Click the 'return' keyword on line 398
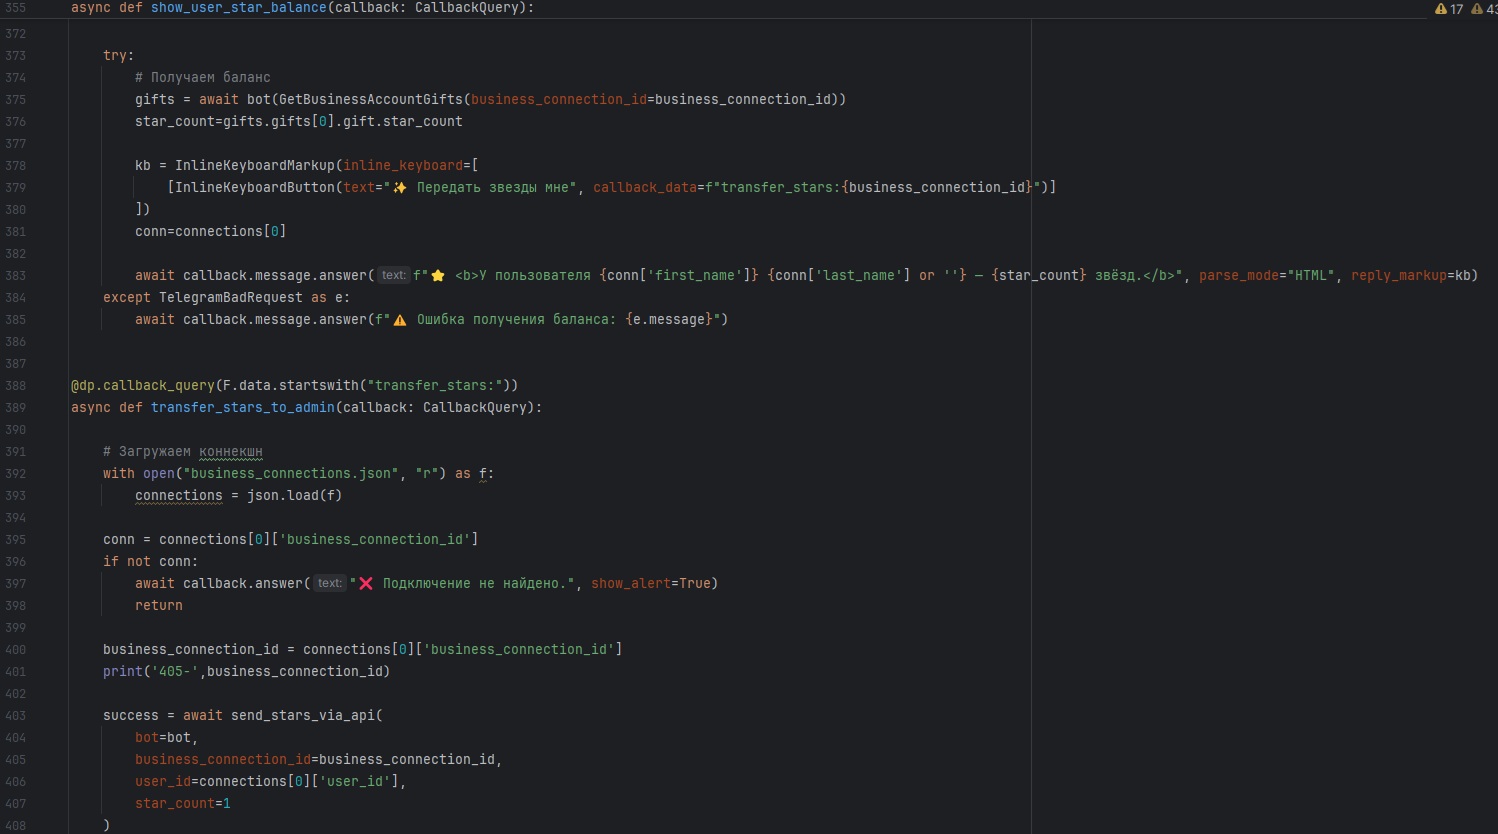Viewport: 1498px width, 834px height. 159,605
